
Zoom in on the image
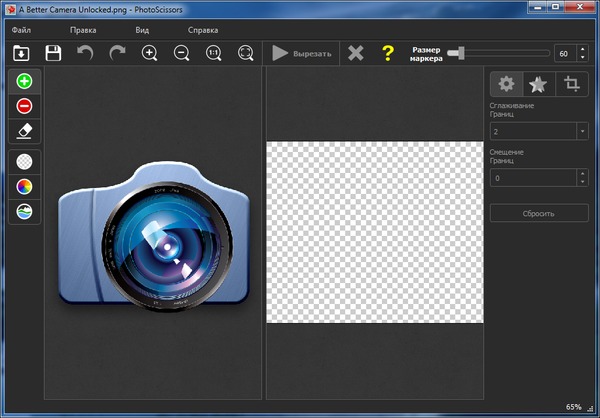click(150, 53)
